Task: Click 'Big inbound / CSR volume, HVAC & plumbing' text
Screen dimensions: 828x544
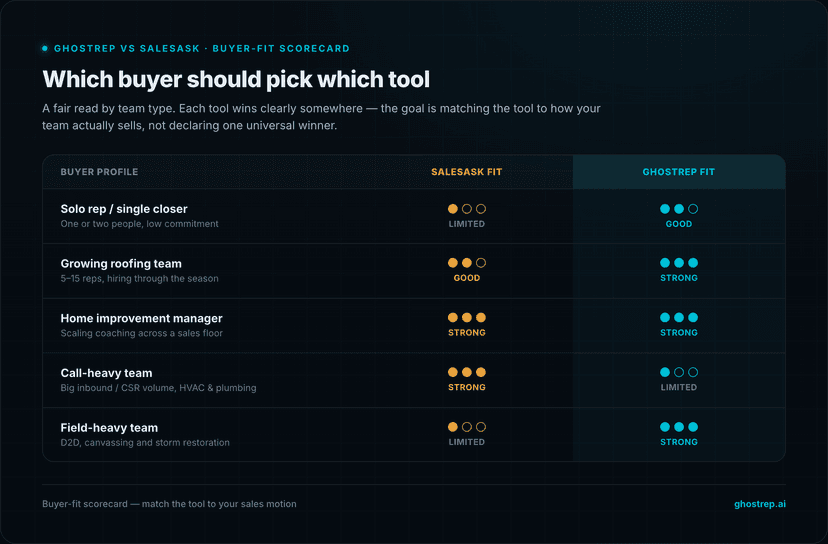Action: click(x=158, y=388)
